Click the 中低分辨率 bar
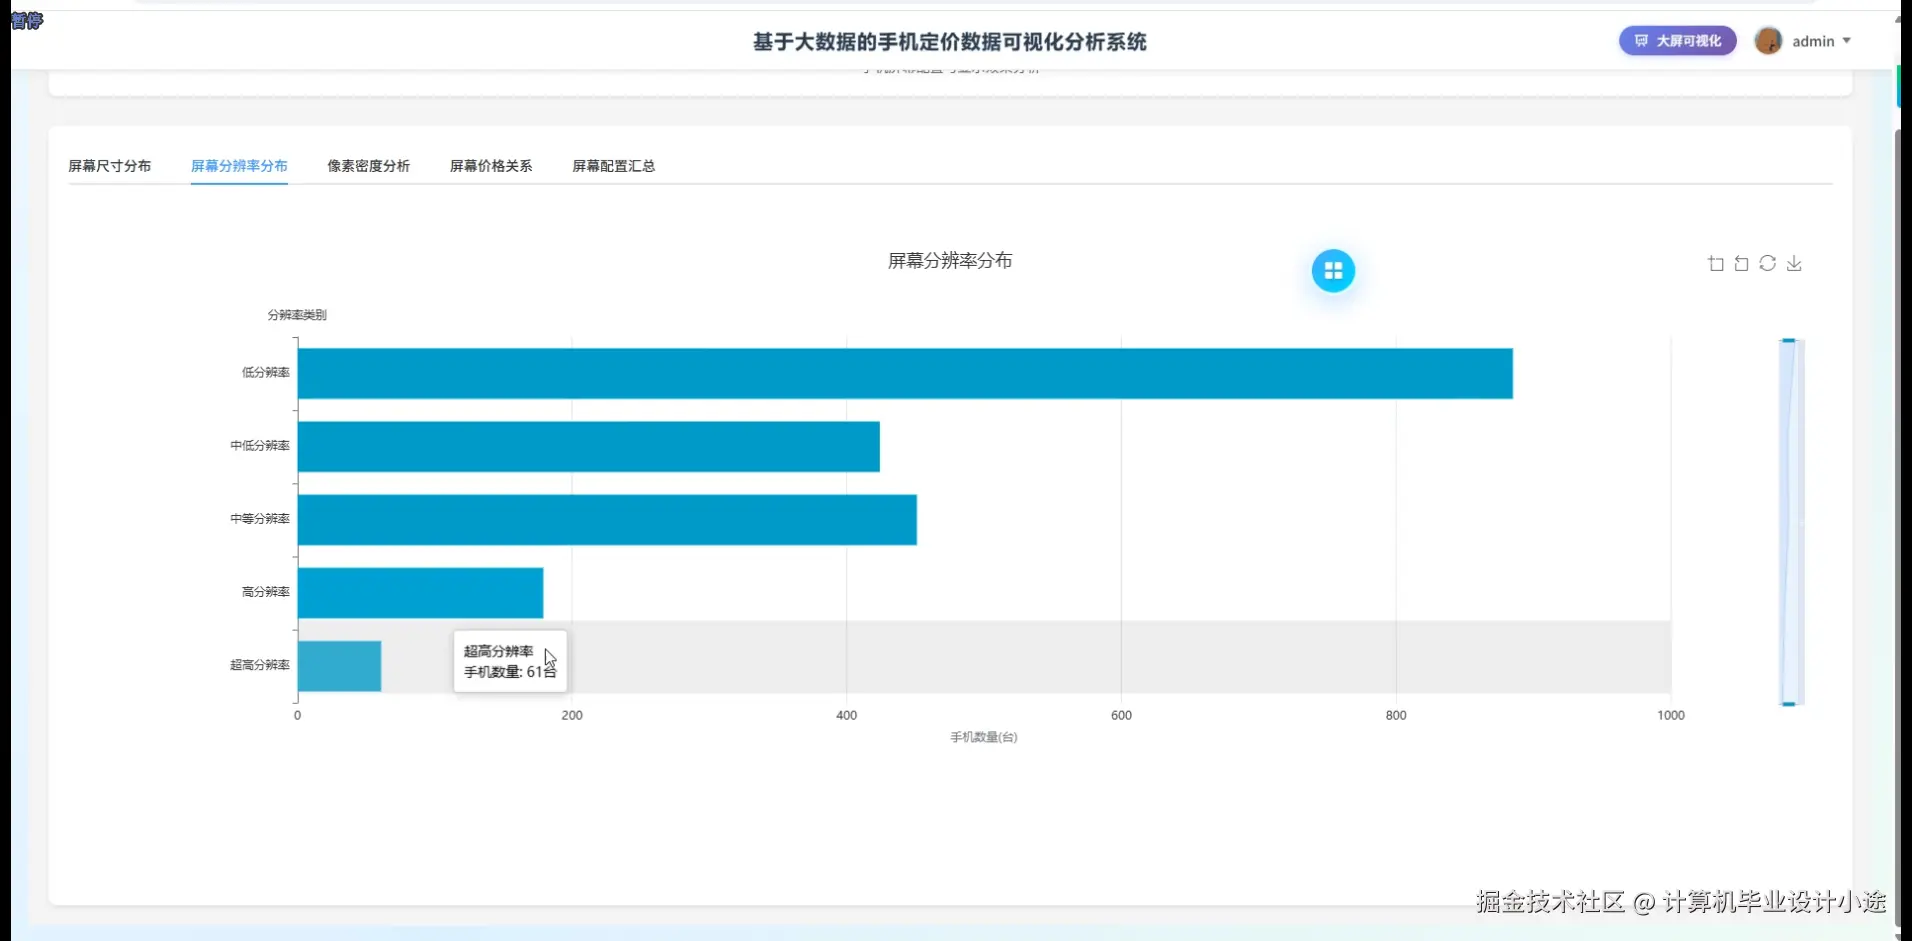 point(589,446)
